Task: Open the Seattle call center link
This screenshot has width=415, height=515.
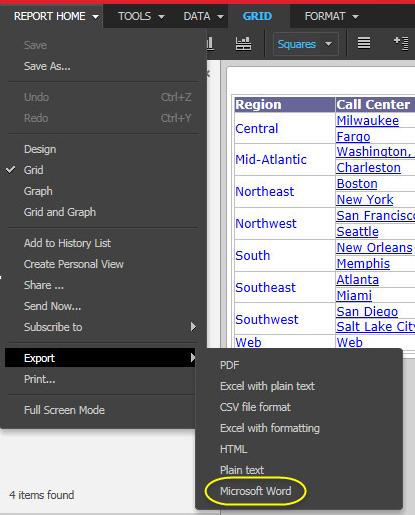Action: 357,231
